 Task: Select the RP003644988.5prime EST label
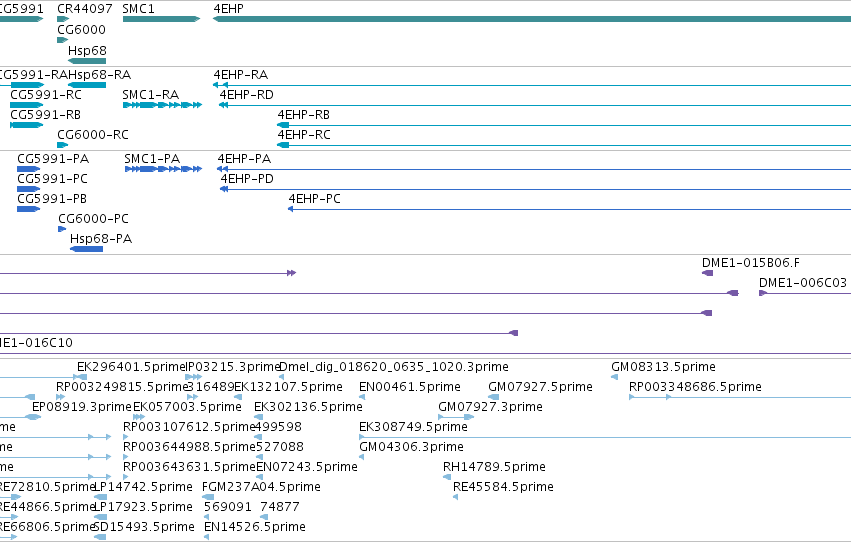[189, 447]
